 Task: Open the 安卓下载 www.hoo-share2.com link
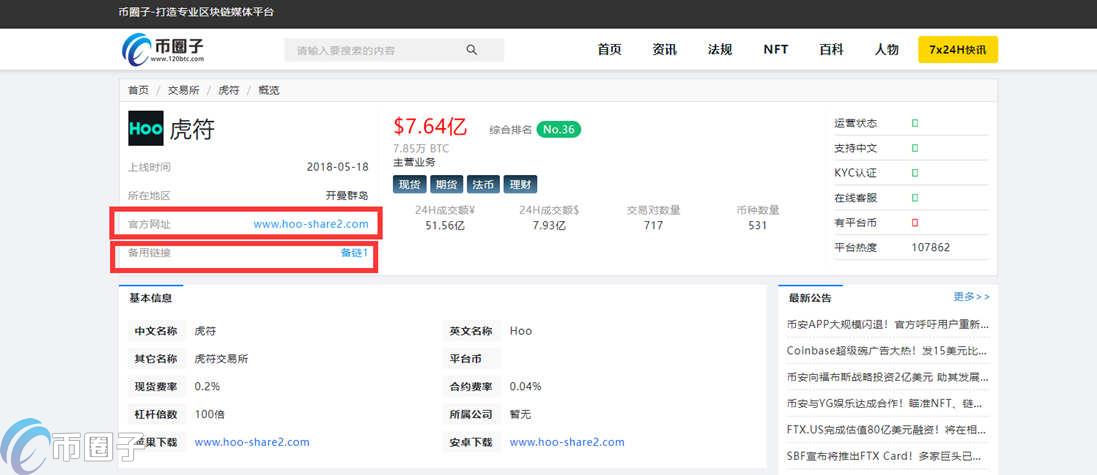(567, 442)
